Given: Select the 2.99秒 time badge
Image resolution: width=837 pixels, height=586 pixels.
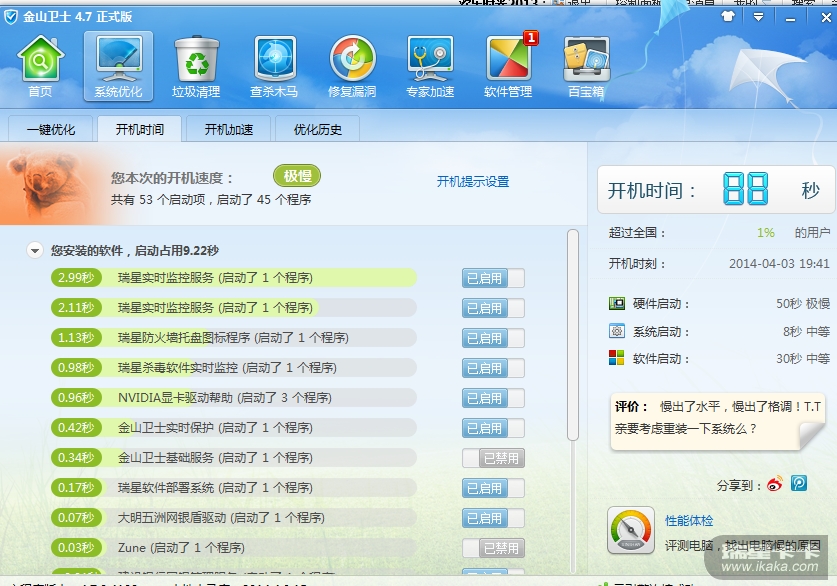Looking at the screenshot, I should point(76,278).
